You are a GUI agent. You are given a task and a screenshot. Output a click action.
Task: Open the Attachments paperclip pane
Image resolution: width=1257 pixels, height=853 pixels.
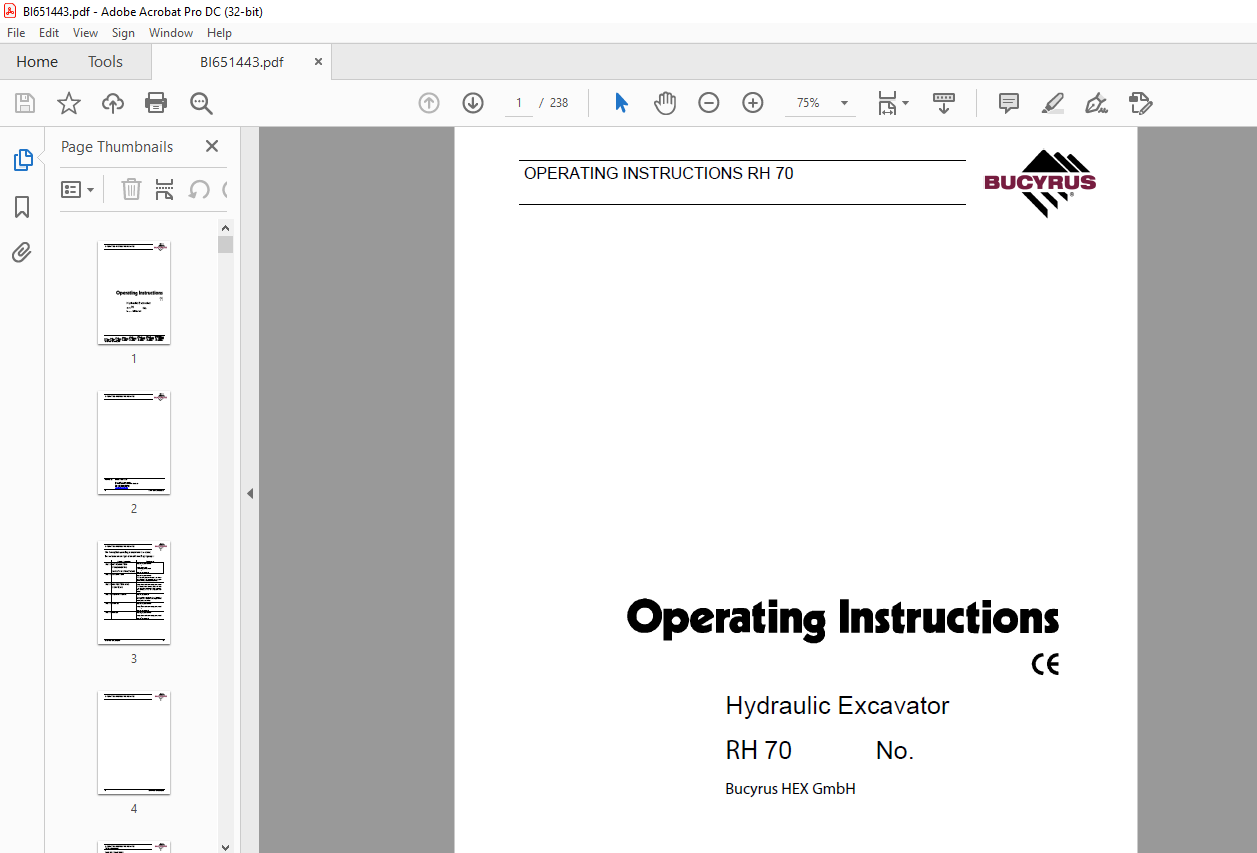click(x=22, y=252)
